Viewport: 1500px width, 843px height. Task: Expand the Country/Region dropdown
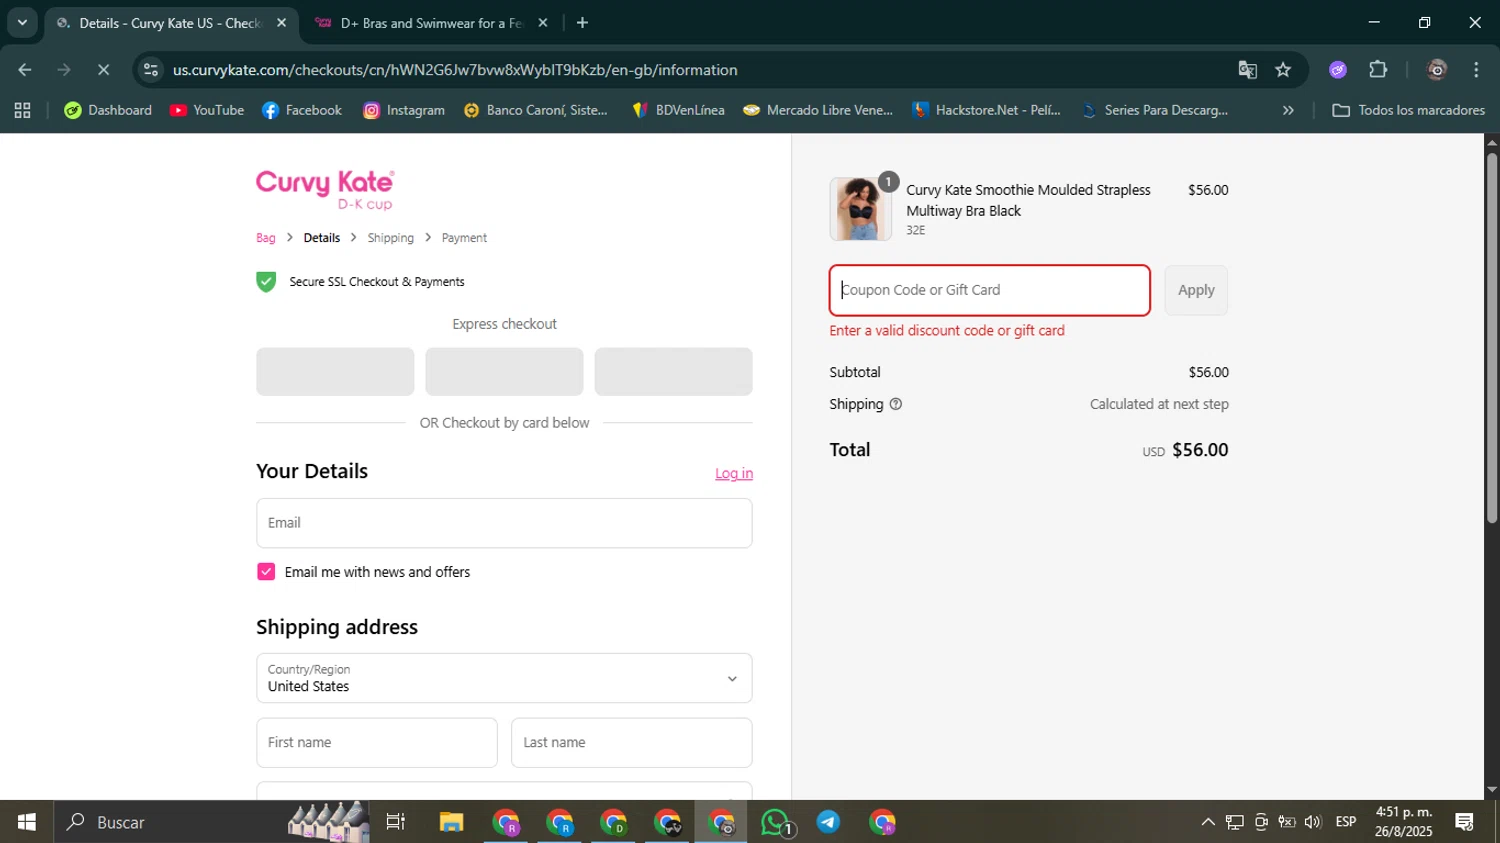(x=504, y=678)
